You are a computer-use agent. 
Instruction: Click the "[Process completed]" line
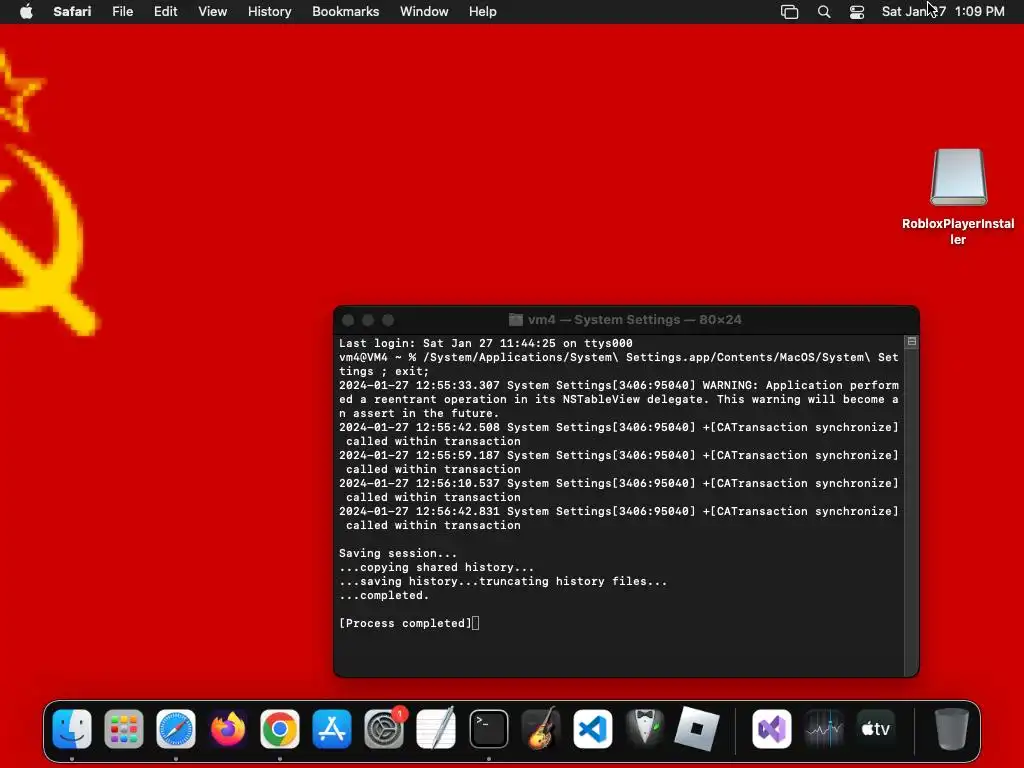(x=405, y=623)
